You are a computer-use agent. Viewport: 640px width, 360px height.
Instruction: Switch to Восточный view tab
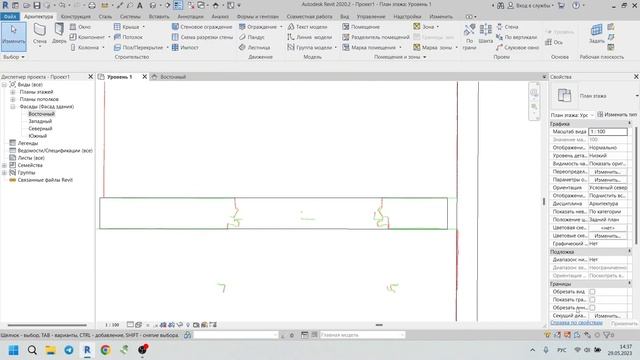coord(173,77)
